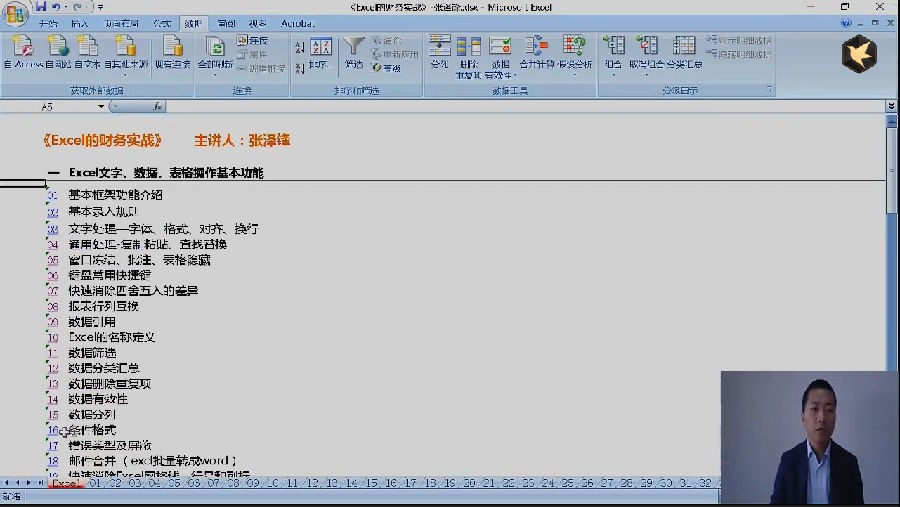Click Consolidate (合并计算)
Image resolution: width=900 pixels, height=507 pixels.
pyautogui.click(x=536, y=52)
